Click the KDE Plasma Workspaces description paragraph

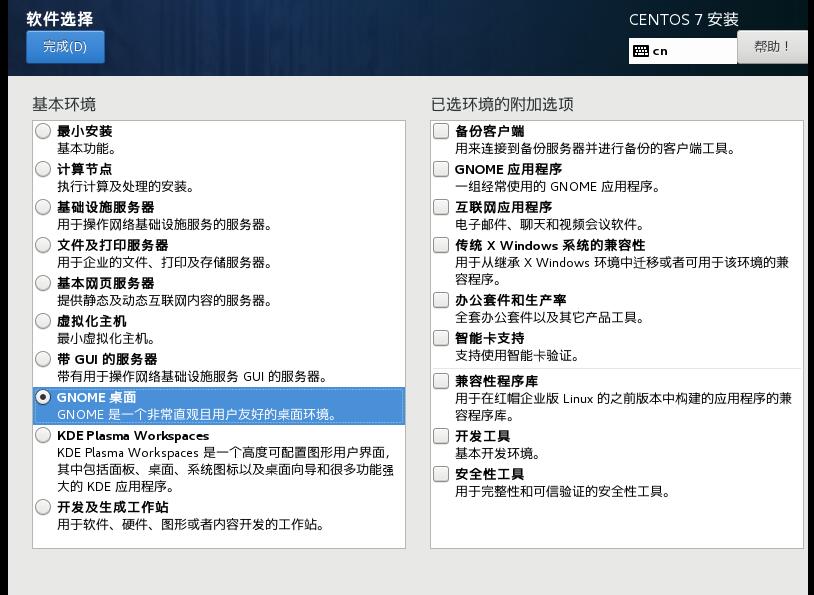pyautogui.click(x=225, y=469)
